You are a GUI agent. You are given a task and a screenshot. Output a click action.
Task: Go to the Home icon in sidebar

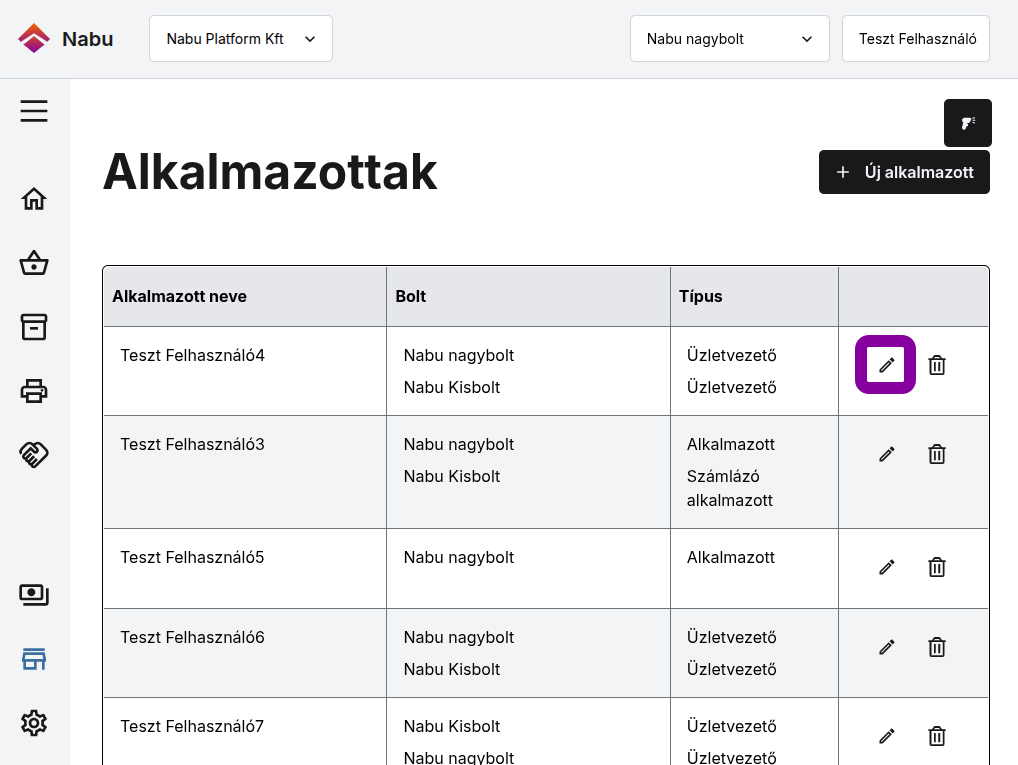coord(34,199)
